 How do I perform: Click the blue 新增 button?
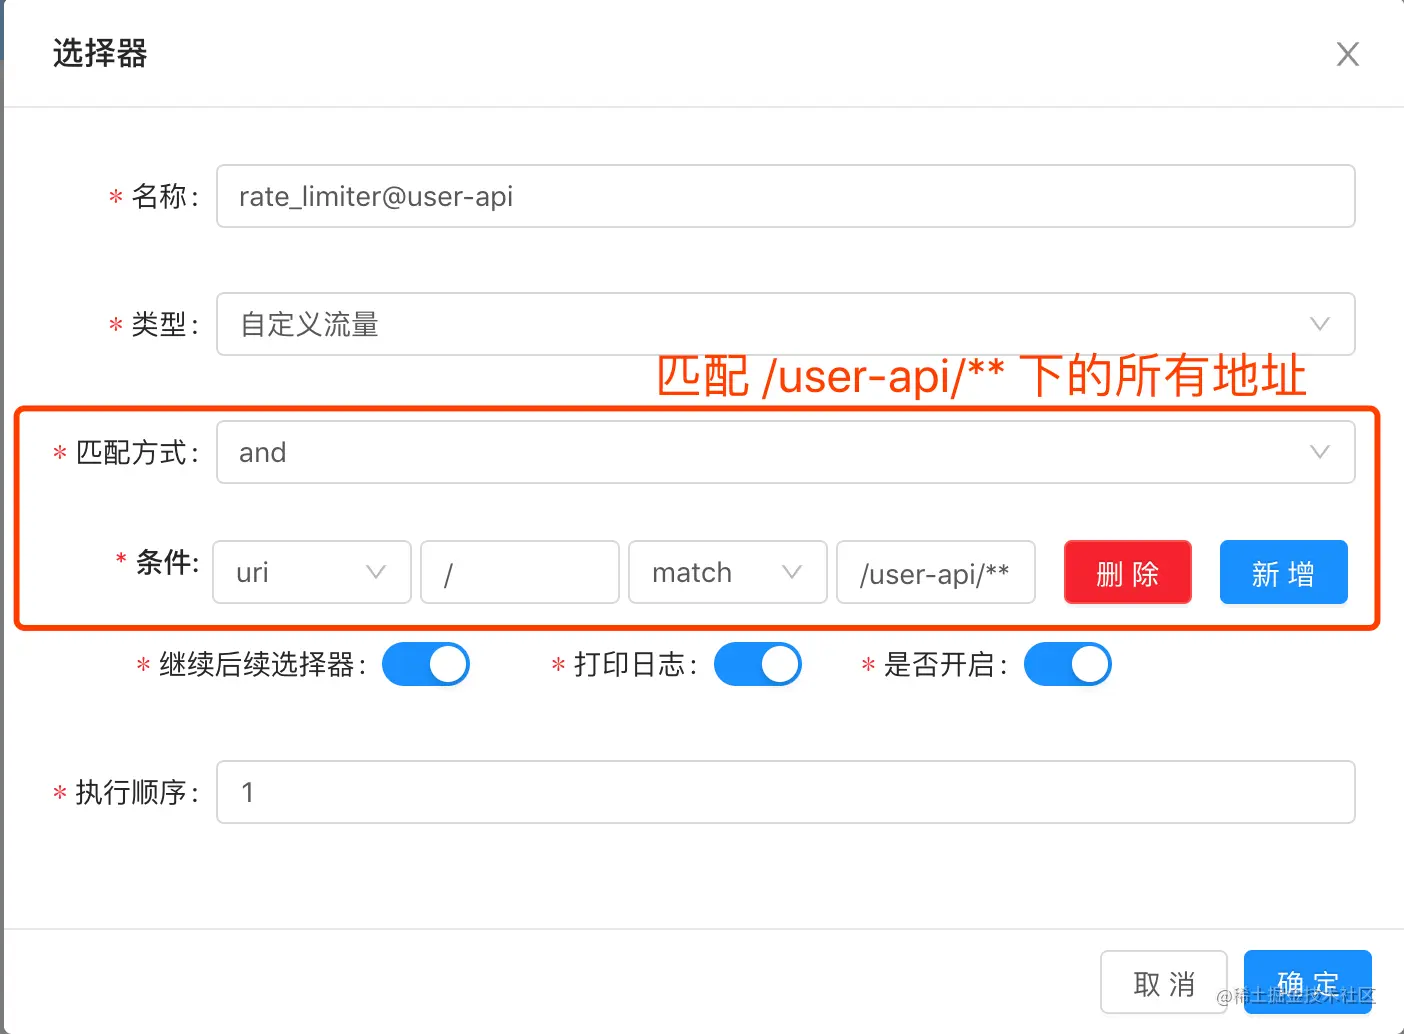tap(1283, 572)
